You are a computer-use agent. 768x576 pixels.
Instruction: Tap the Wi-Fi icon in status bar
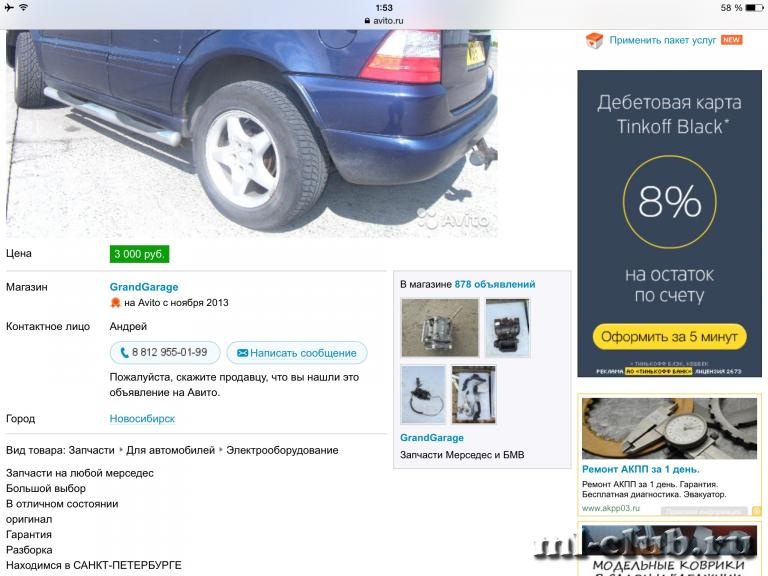[23, 7]
